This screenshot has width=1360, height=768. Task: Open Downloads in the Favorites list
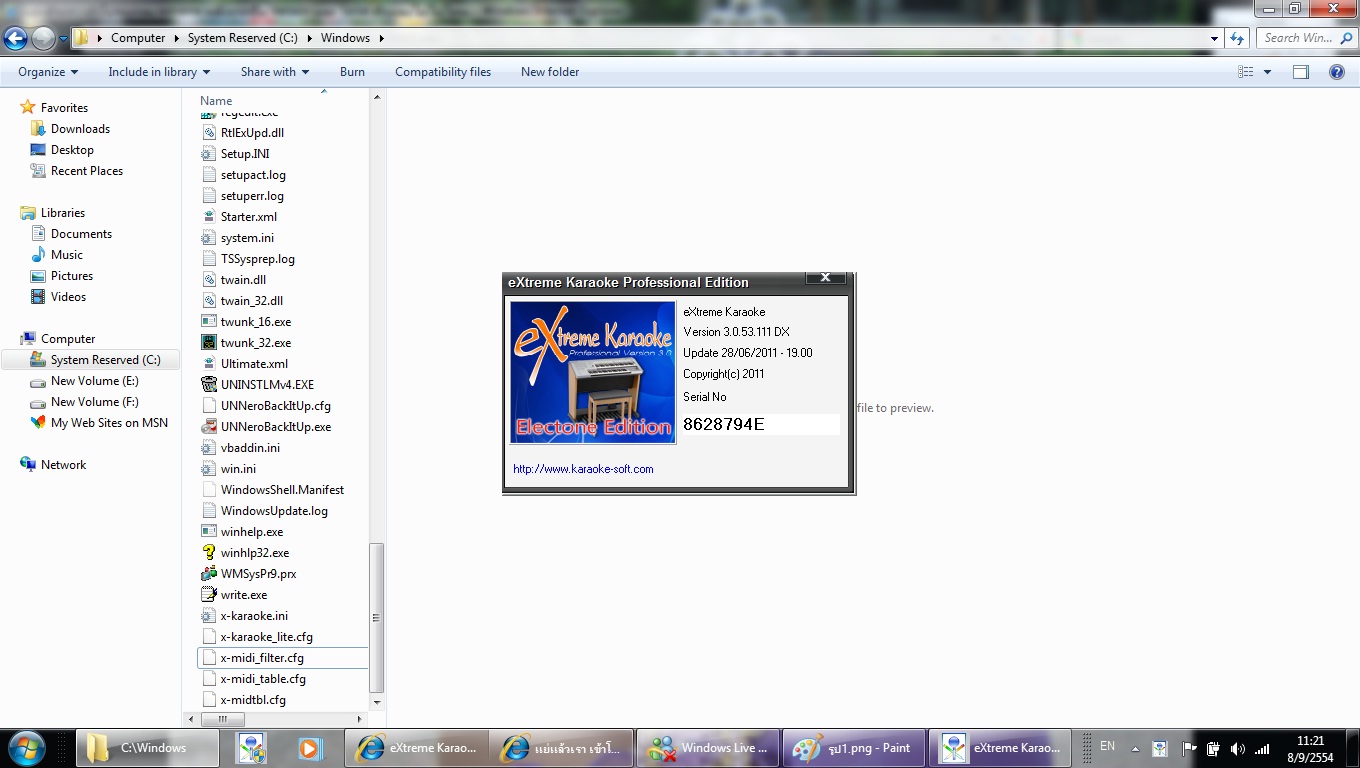click(80, 129)
